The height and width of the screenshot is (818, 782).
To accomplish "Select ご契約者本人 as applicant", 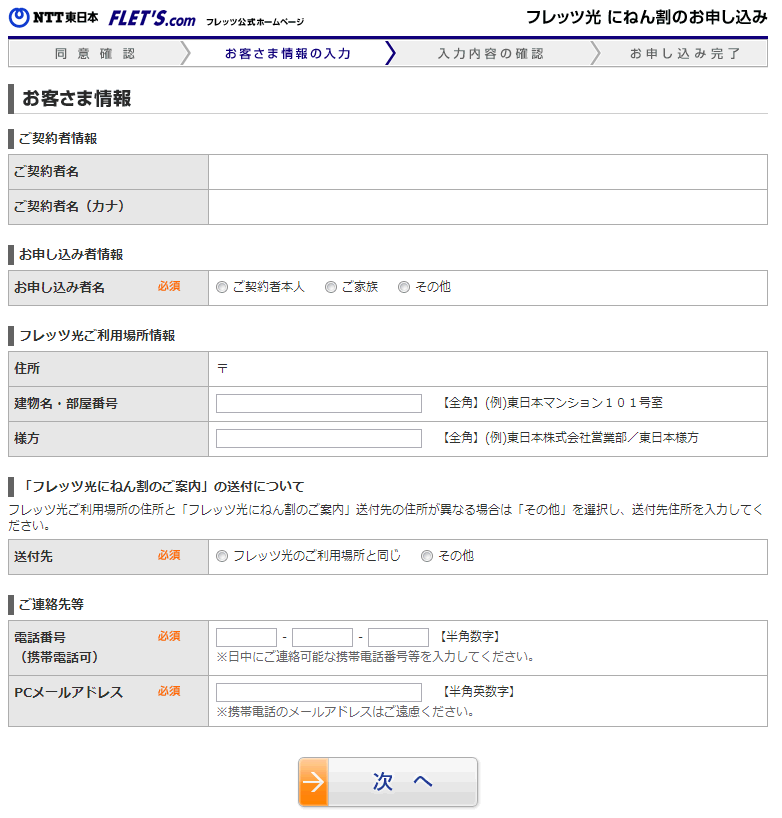I will pyautogui.click(x=222, y=287).
